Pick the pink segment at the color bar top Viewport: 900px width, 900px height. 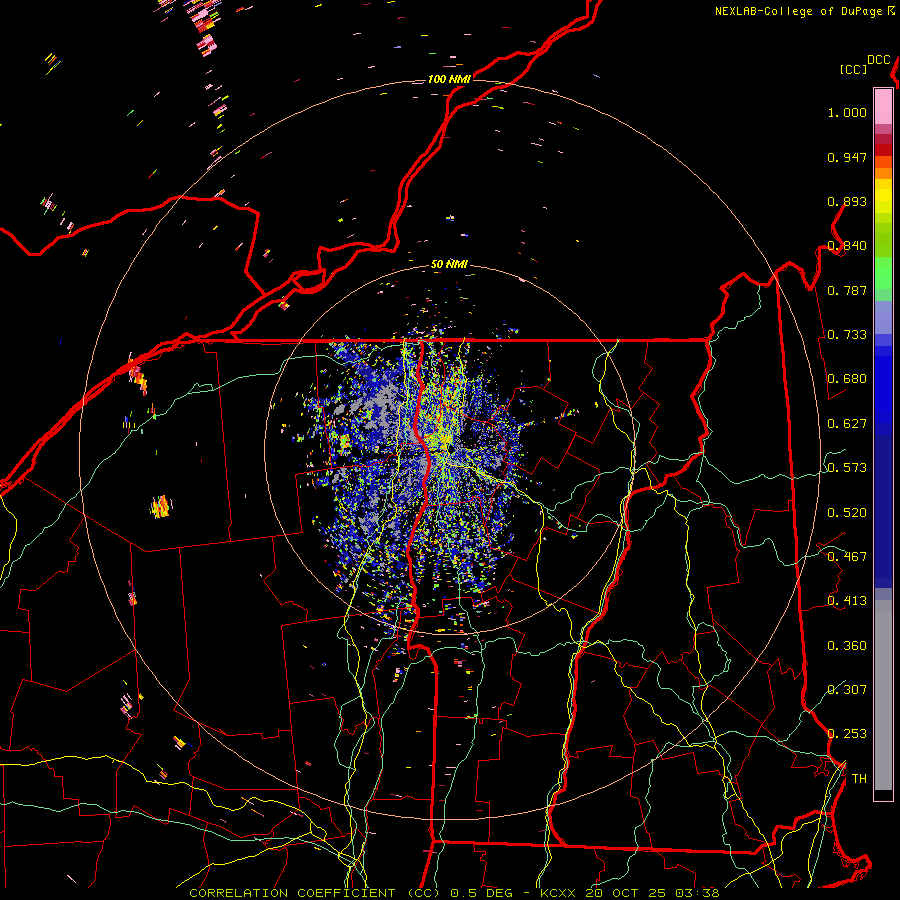pyautogui.click(x=883, y=106)
